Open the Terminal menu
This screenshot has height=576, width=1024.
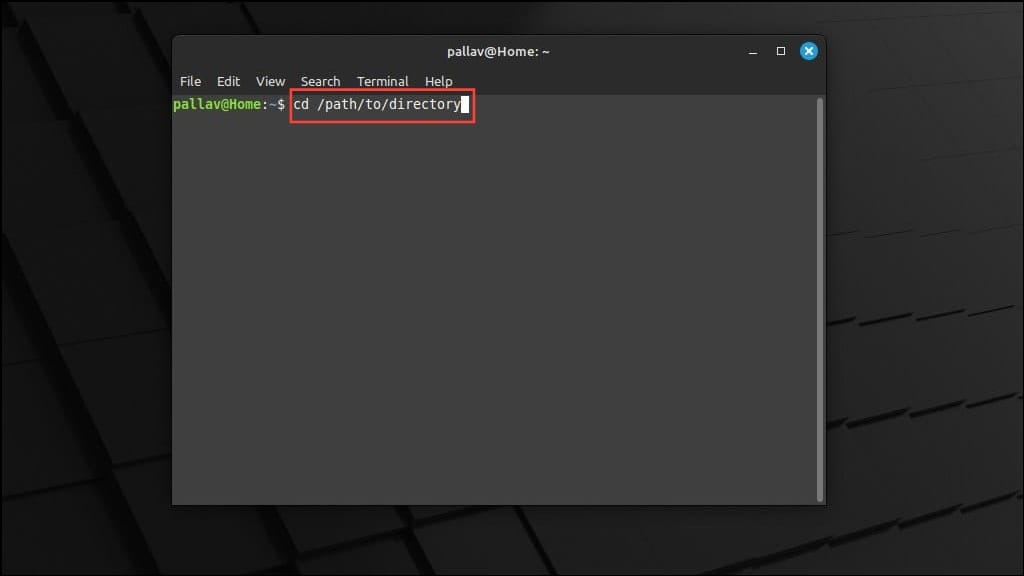383,81
